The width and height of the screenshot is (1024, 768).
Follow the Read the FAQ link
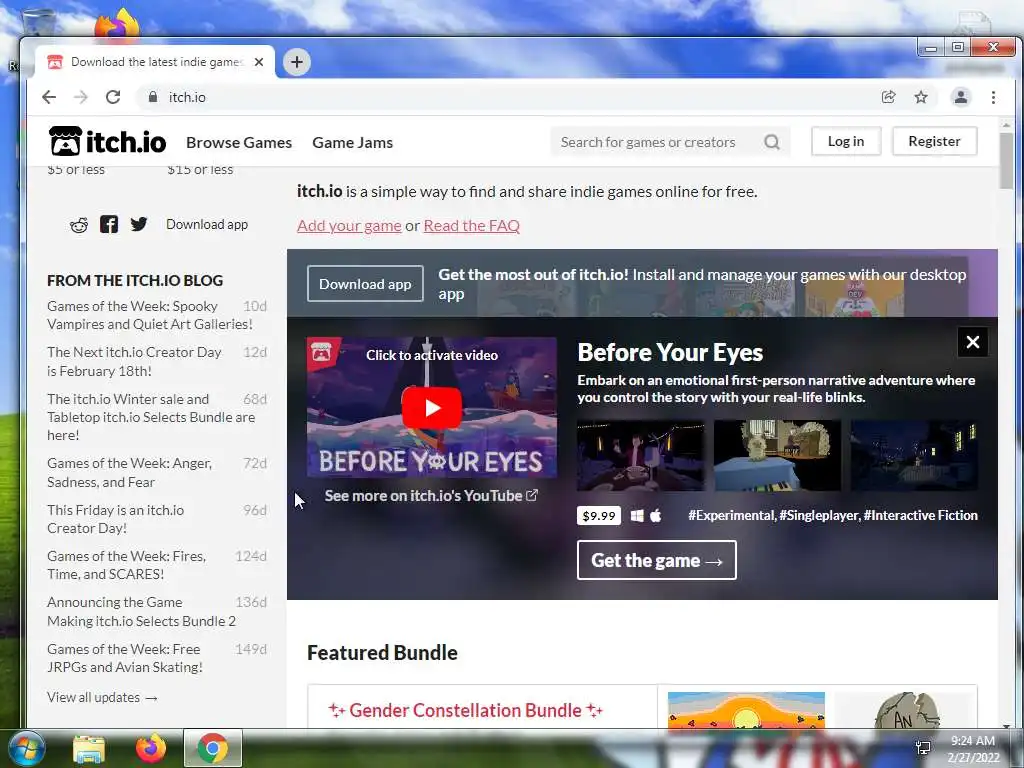pos(472,226)
